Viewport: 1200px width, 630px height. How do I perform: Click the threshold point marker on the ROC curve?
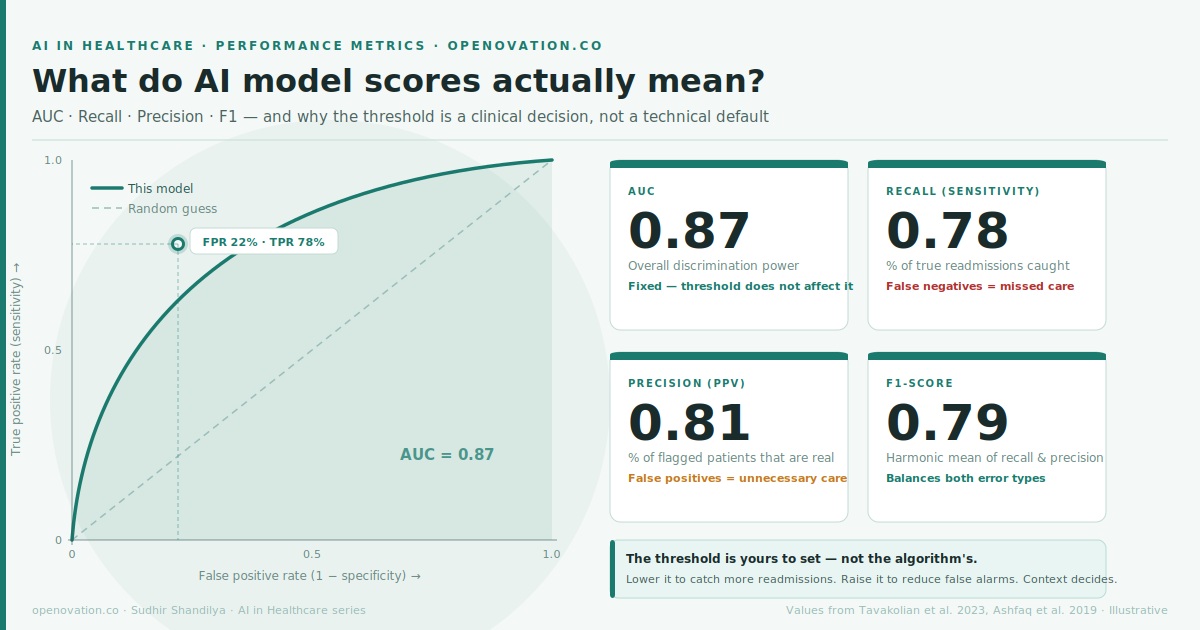click(178, 243)
